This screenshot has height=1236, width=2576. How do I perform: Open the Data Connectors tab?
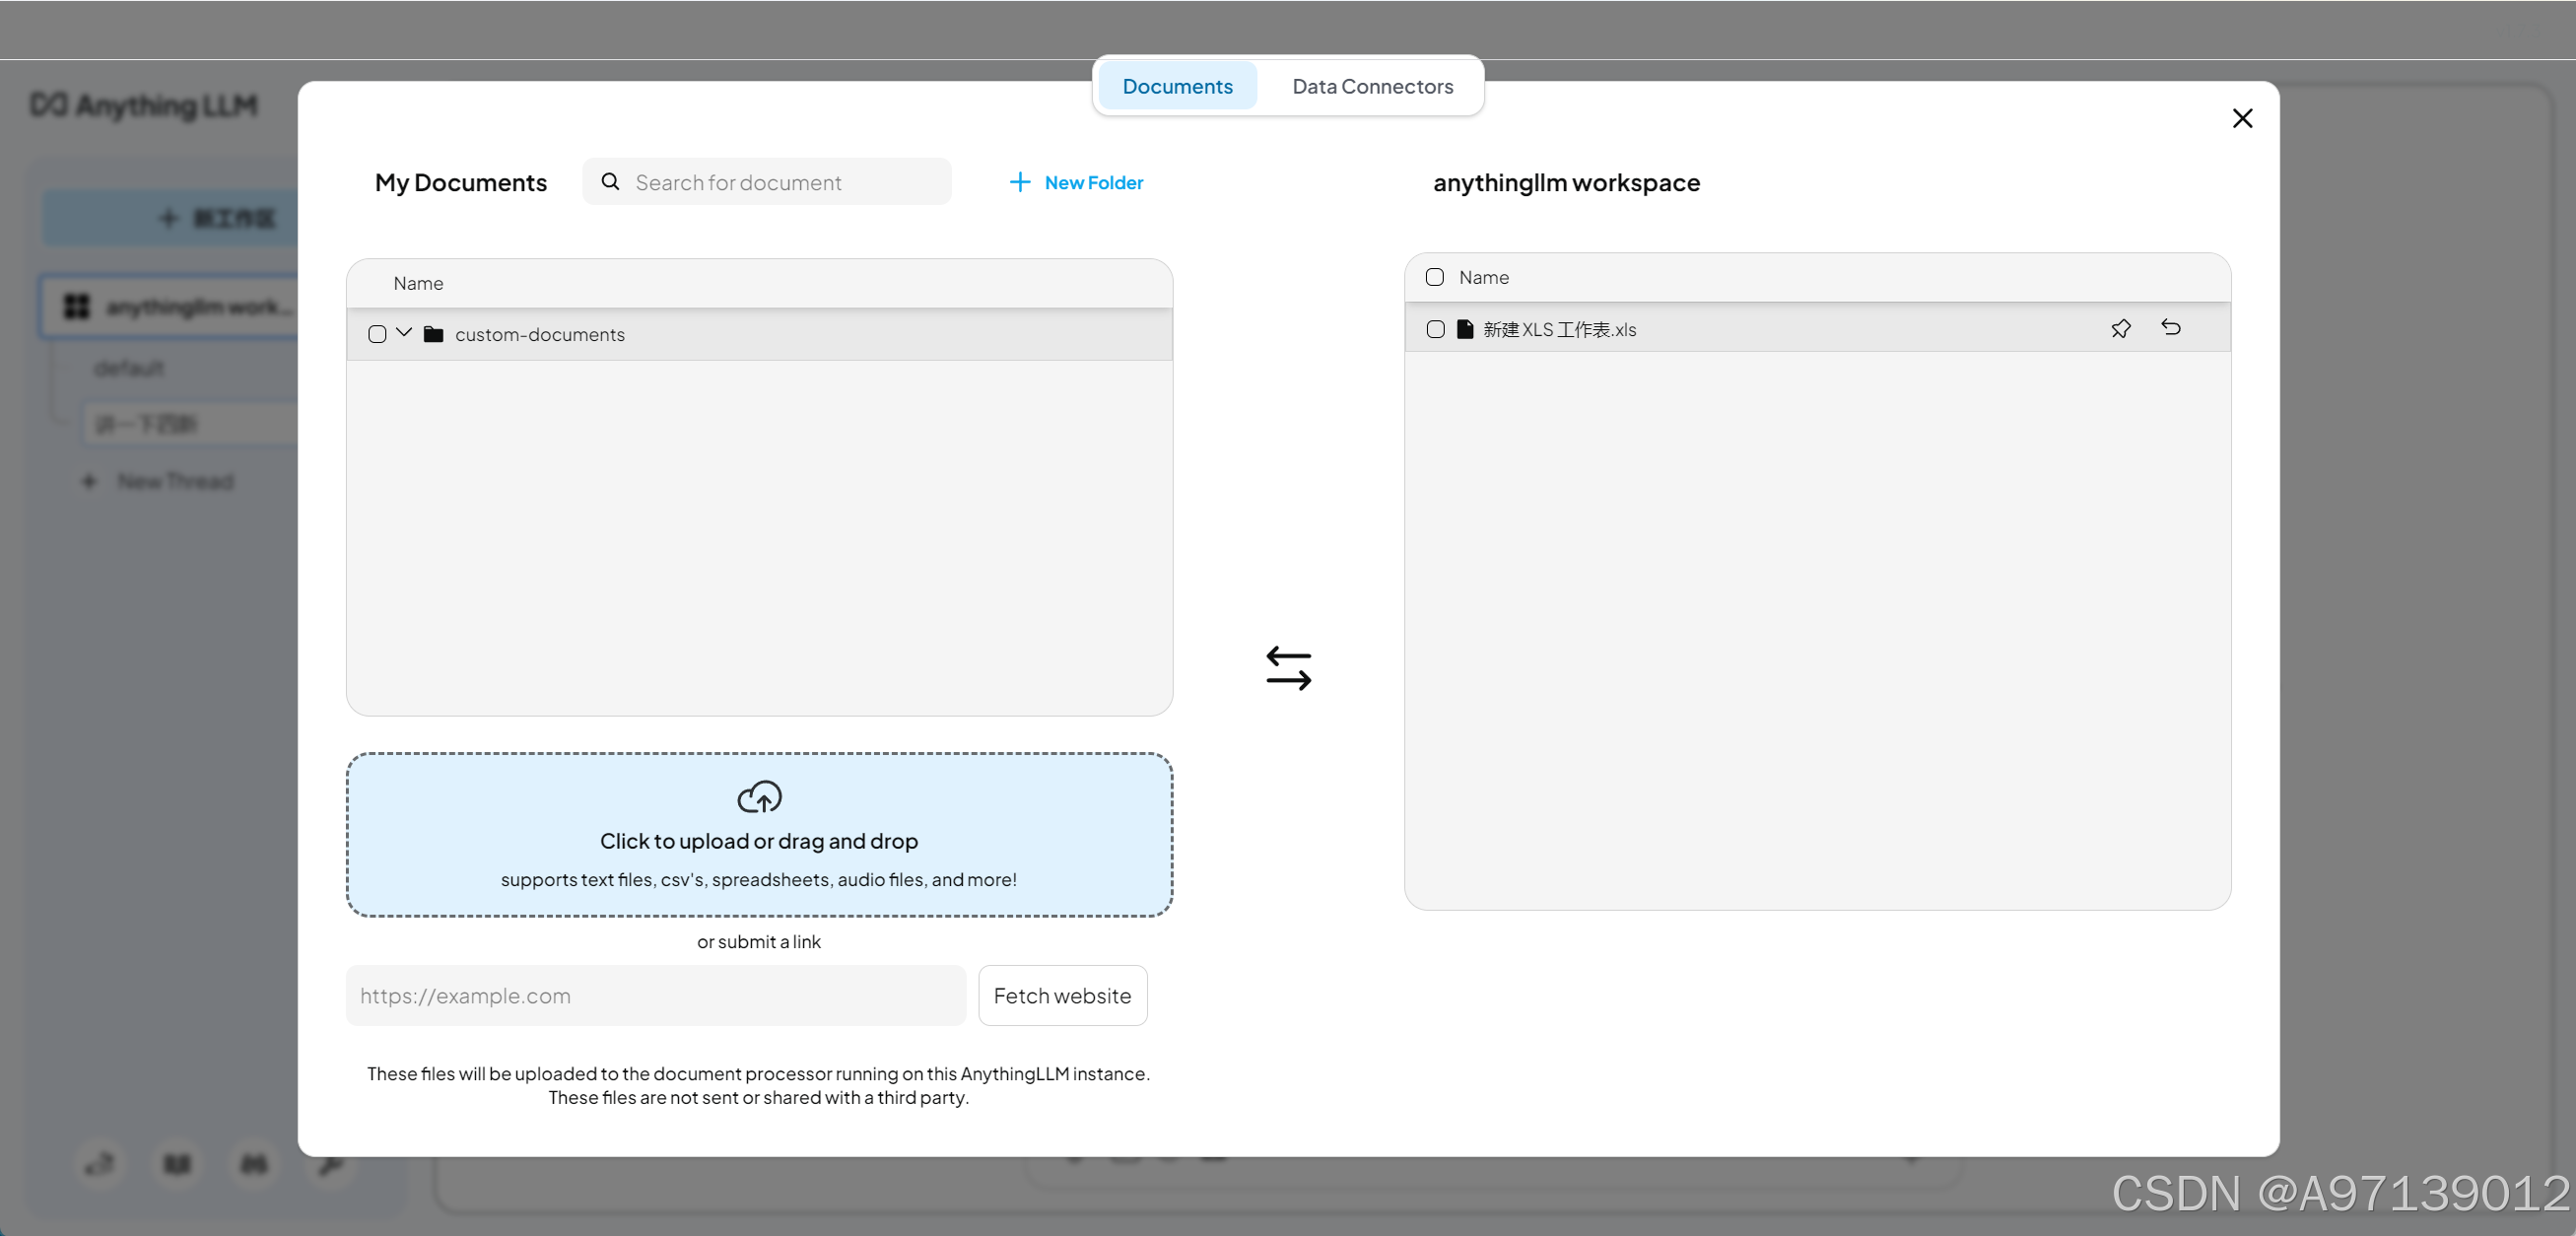click(x=1372, y=86)
